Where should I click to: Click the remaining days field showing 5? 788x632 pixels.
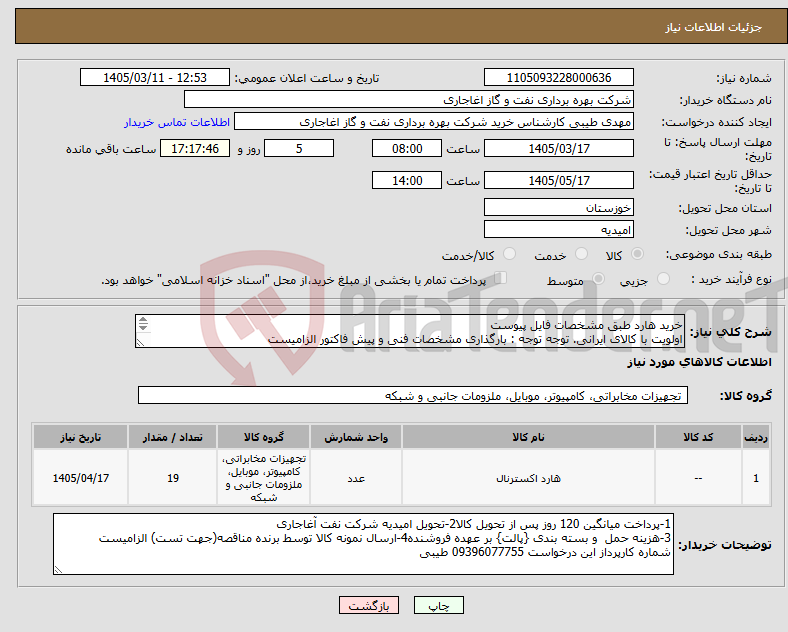pyautogui.click(x=299, y=149)
